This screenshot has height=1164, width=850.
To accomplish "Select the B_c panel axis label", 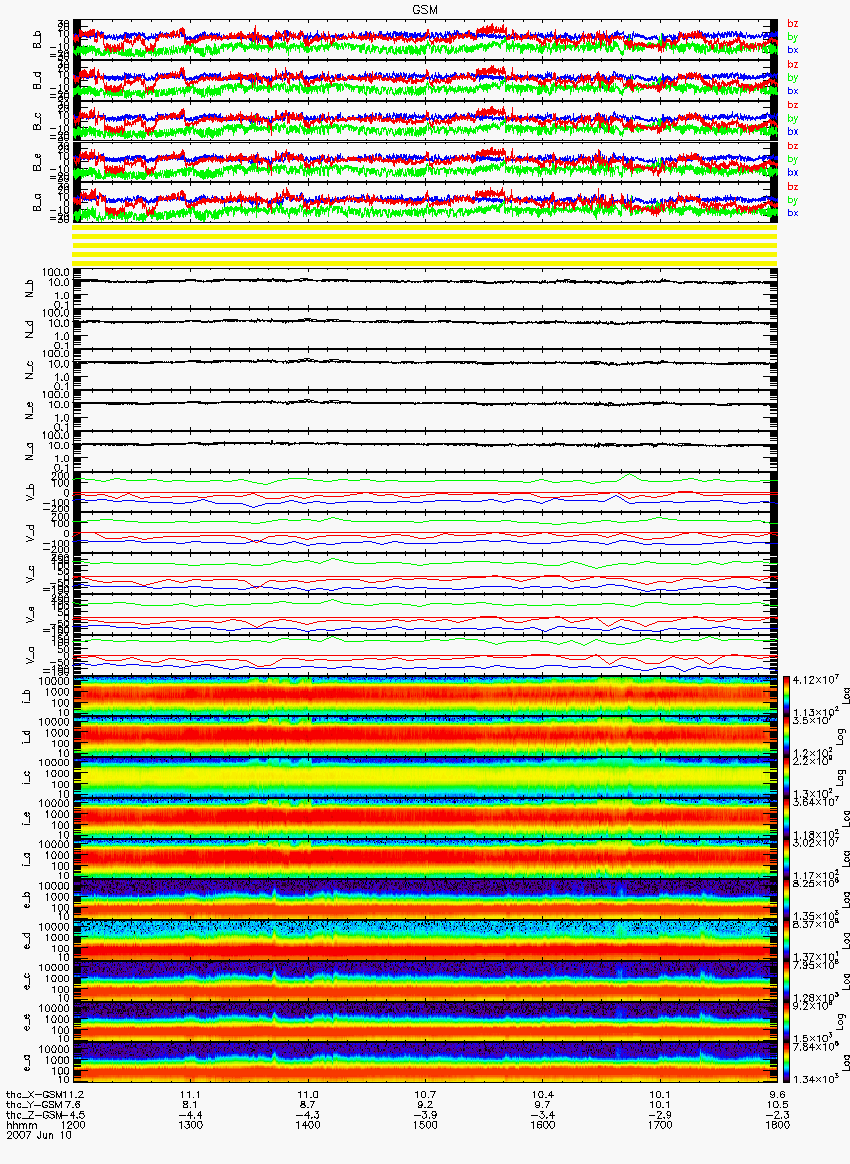I will pos(37,122).
